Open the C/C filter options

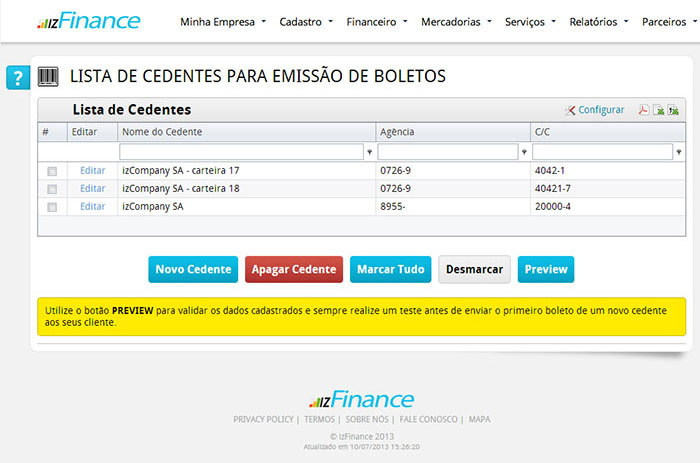pos(679,152)
